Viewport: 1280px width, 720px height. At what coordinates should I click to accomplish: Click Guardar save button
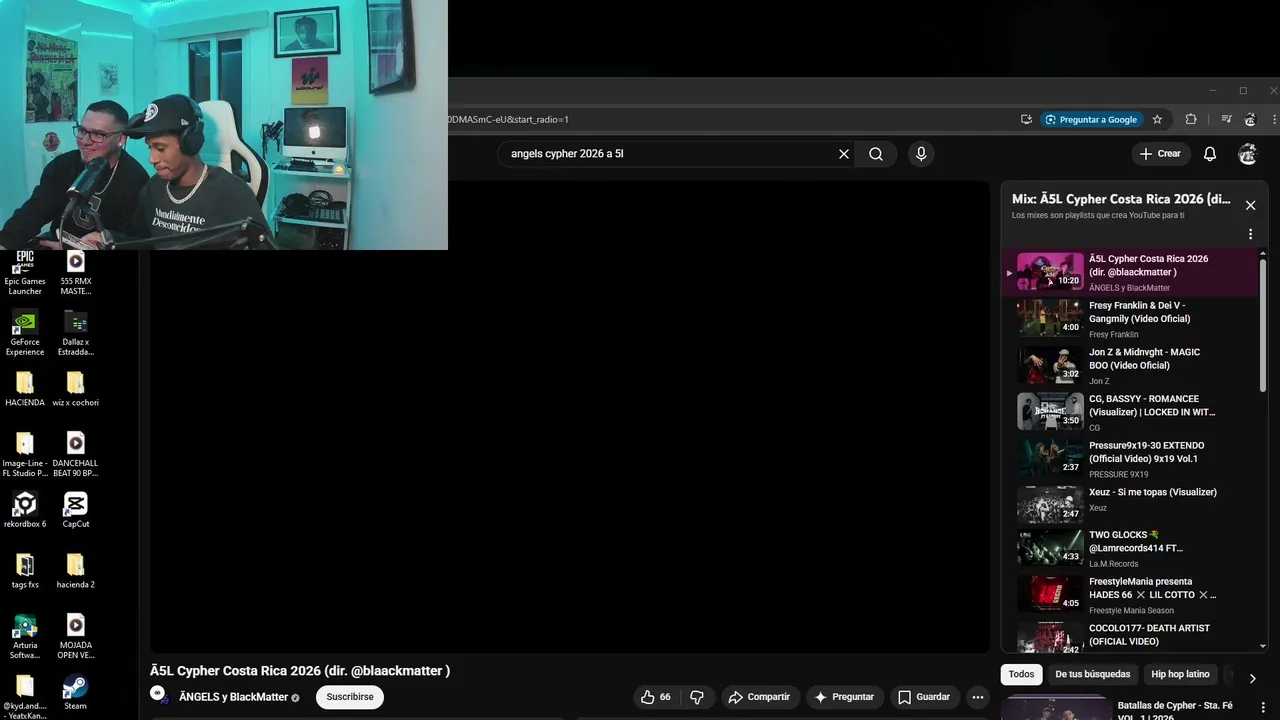pyautogui.click(x=923, y=697)
